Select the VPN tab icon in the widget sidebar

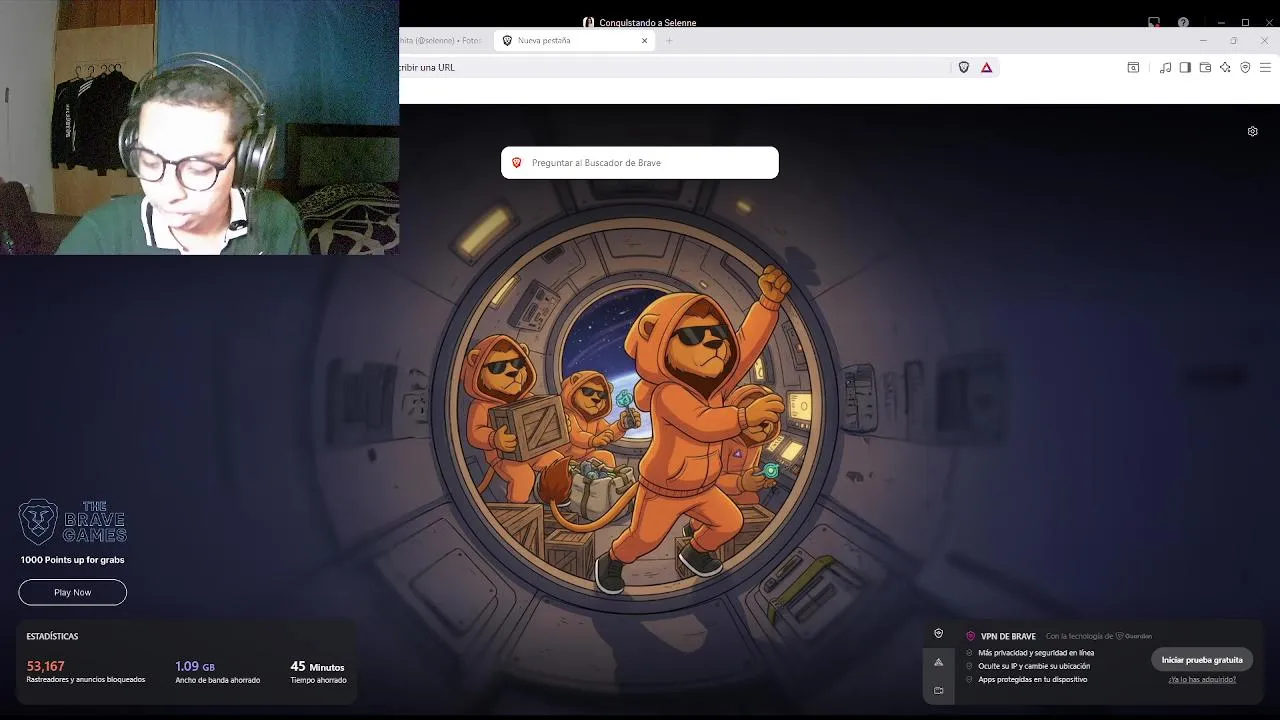[x=938, y=633]
